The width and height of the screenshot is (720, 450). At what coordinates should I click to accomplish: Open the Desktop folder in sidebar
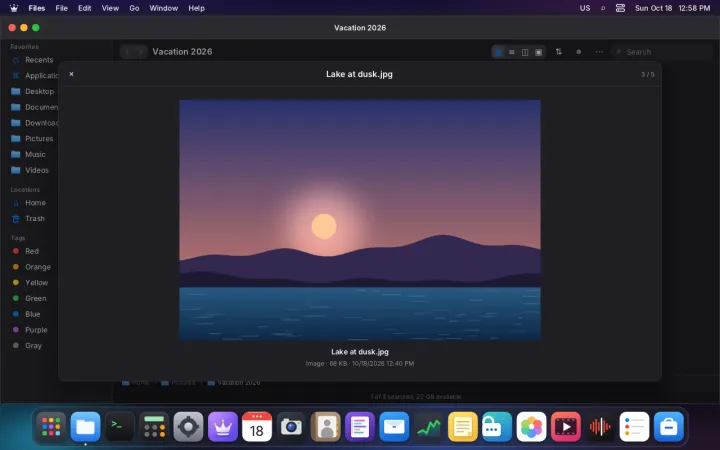(33, 91)
